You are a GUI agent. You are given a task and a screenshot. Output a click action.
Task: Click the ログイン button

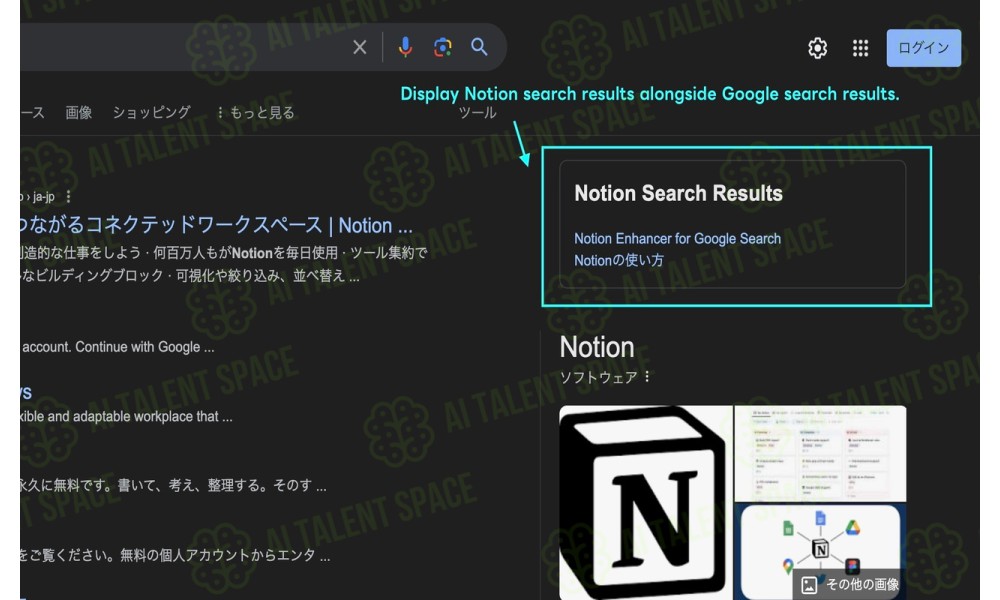tap(923, 48)
